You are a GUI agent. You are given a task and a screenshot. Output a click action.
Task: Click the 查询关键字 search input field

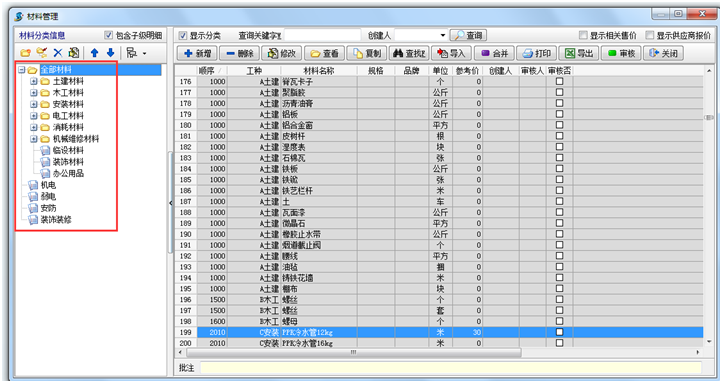[322, 35]
